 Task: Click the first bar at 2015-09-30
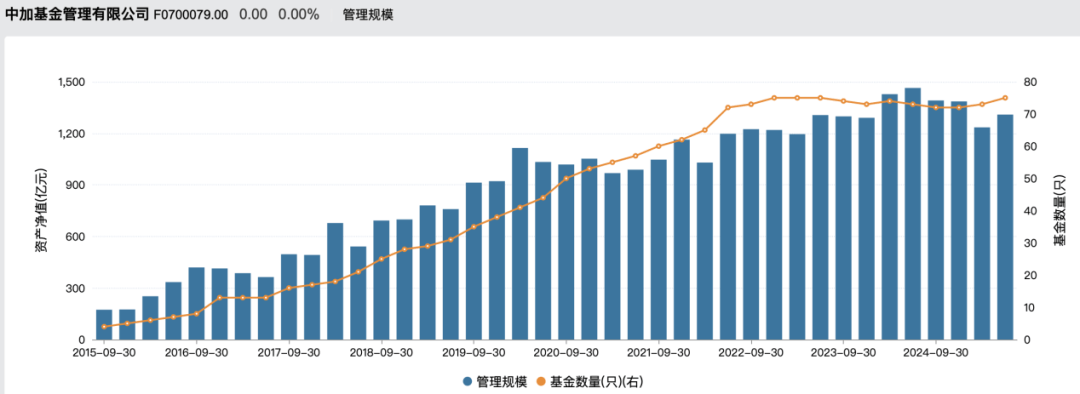tap(104, 324)
